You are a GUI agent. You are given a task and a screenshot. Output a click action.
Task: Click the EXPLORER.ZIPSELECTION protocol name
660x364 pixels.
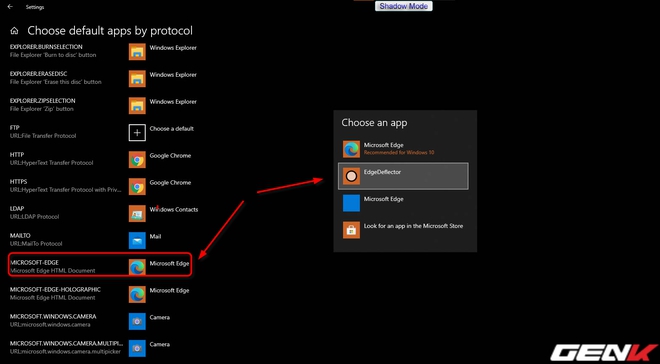[43, 101]
